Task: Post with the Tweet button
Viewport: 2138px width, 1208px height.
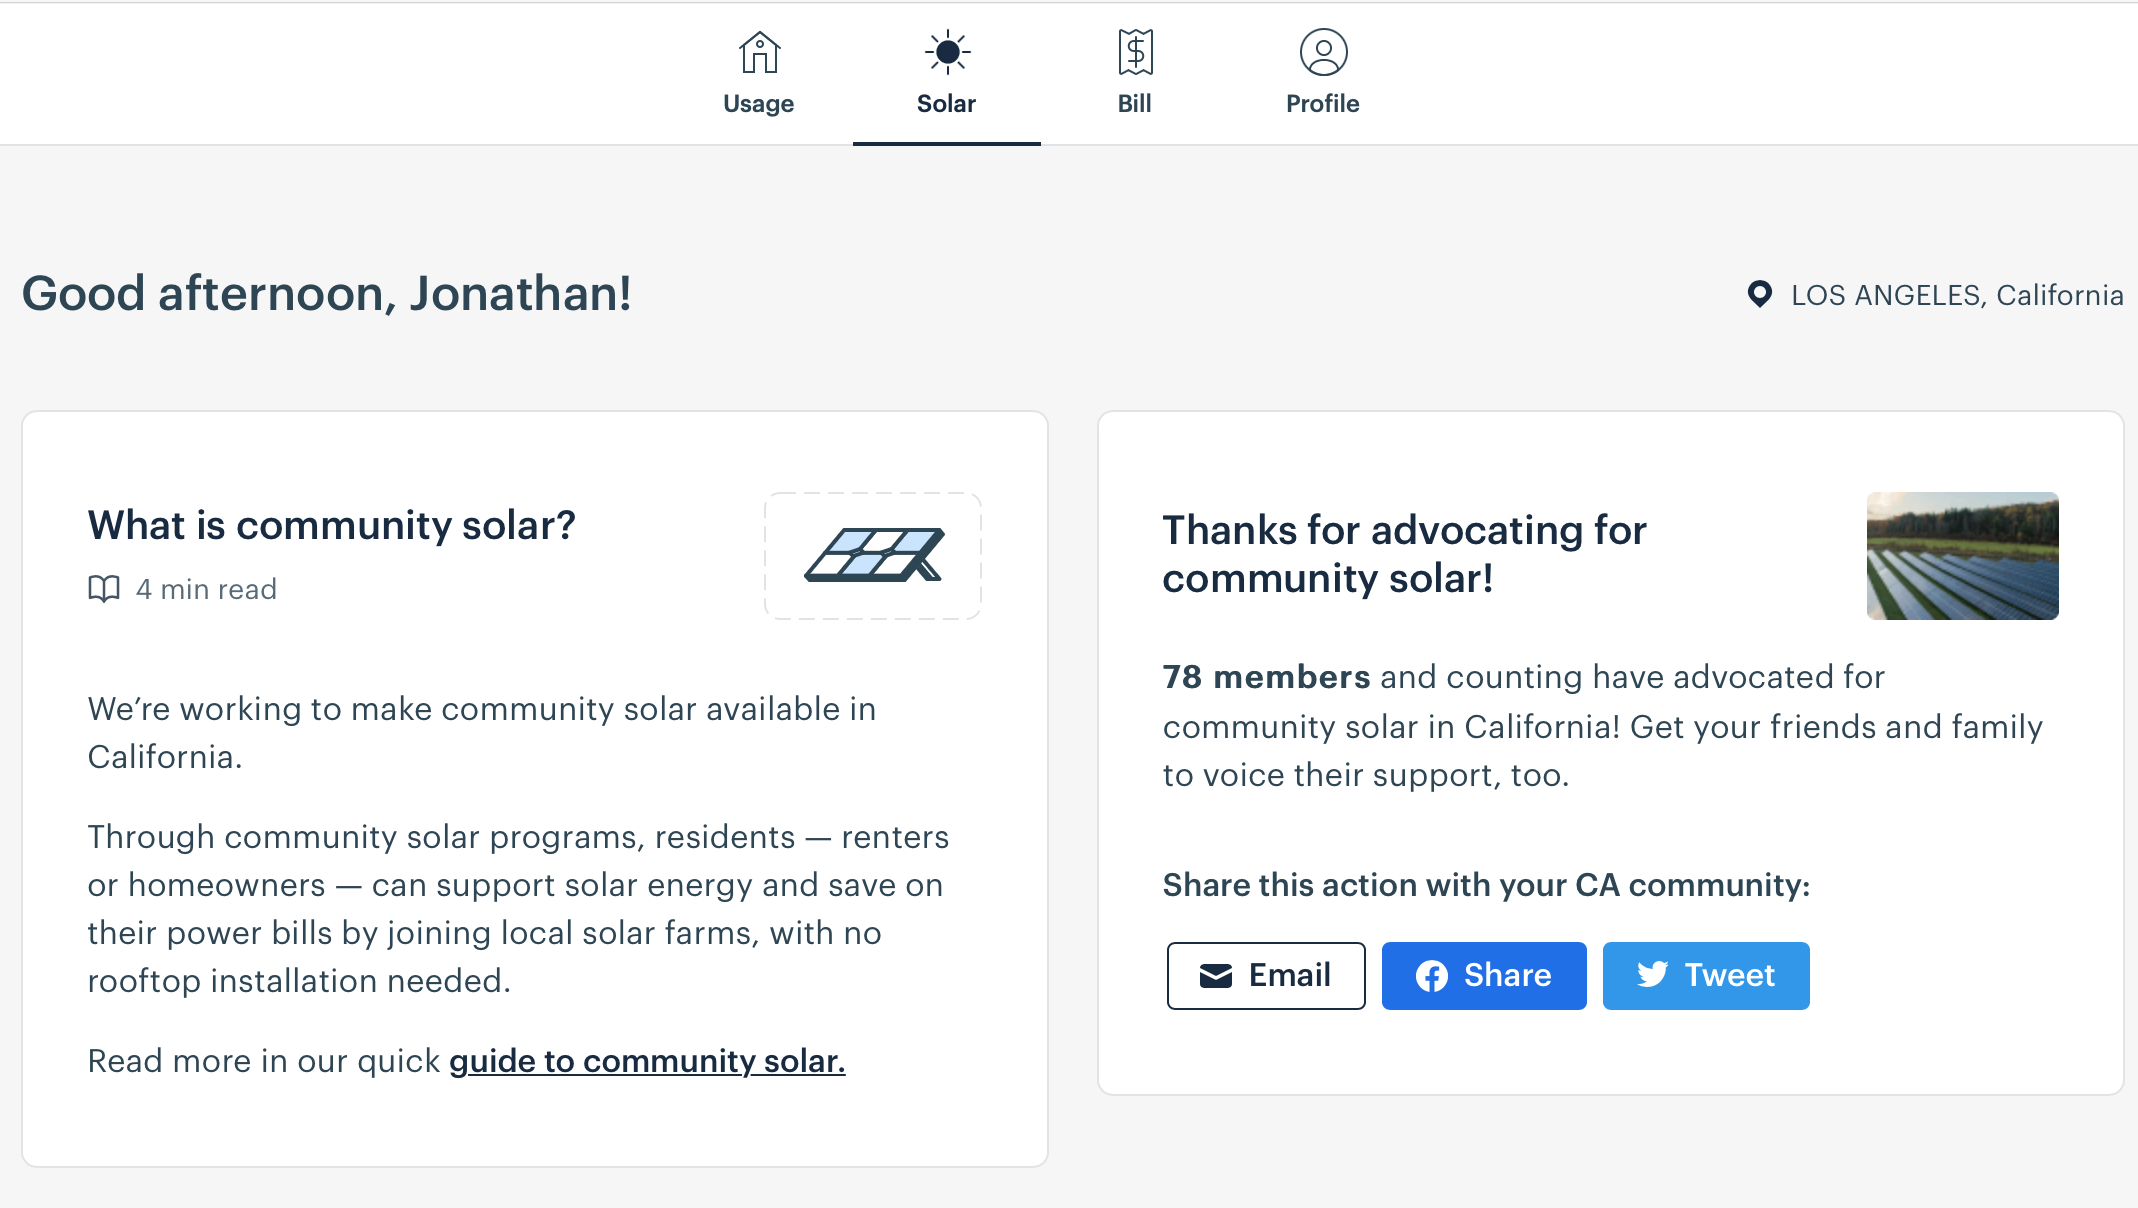Action: (x=1706, y=976)
